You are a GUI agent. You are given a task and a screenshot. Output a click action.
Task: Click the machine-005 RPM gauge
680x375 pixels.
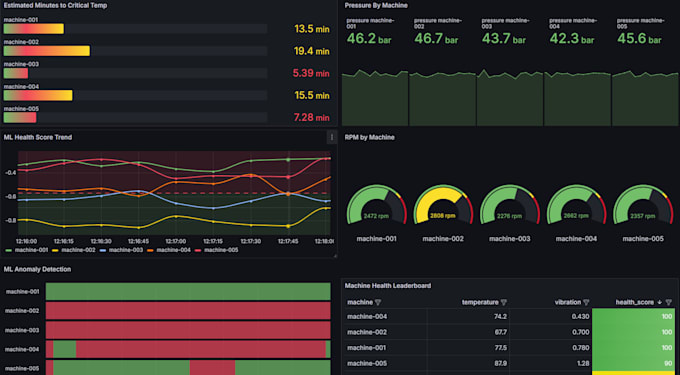[643, 204]
